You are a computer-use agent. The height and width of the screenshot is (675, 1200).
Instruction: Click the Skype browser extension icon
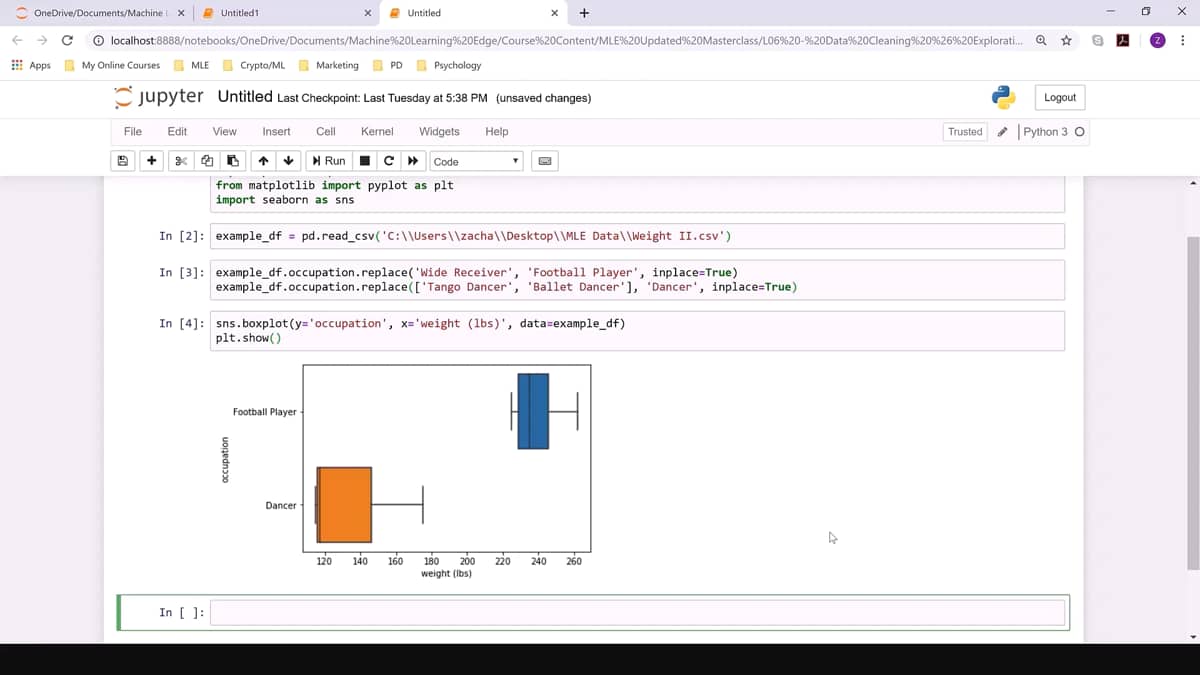(1099, 40)
